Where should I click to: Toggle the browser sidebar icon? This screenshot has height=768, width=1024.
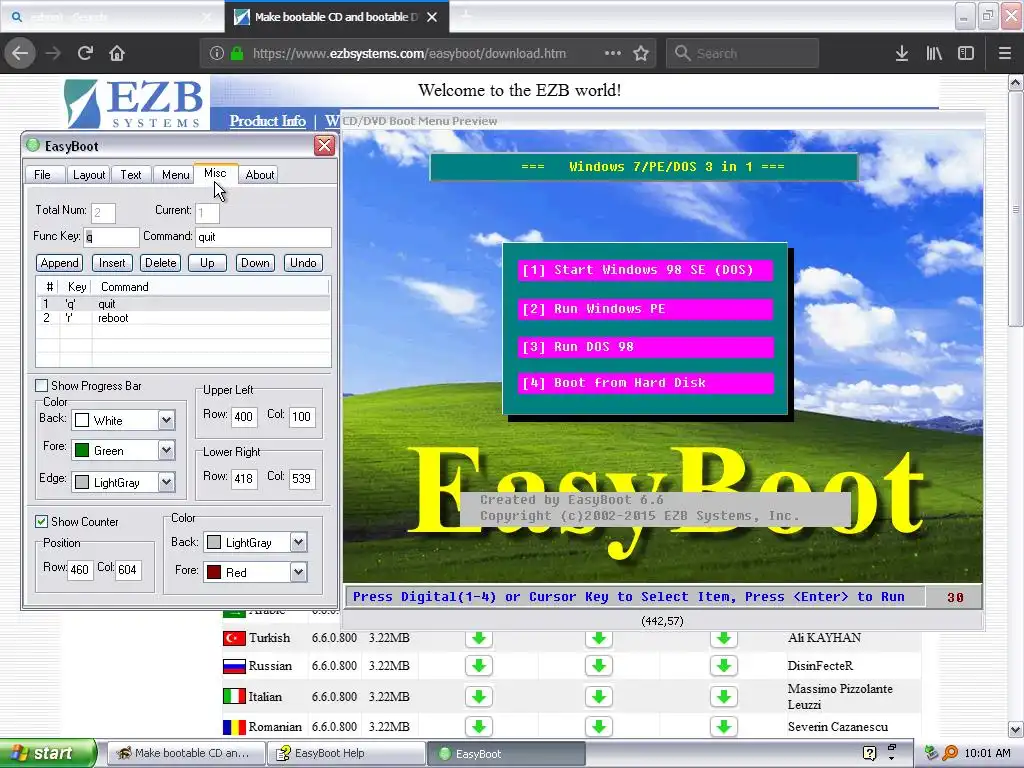click(x=966, y=54)
